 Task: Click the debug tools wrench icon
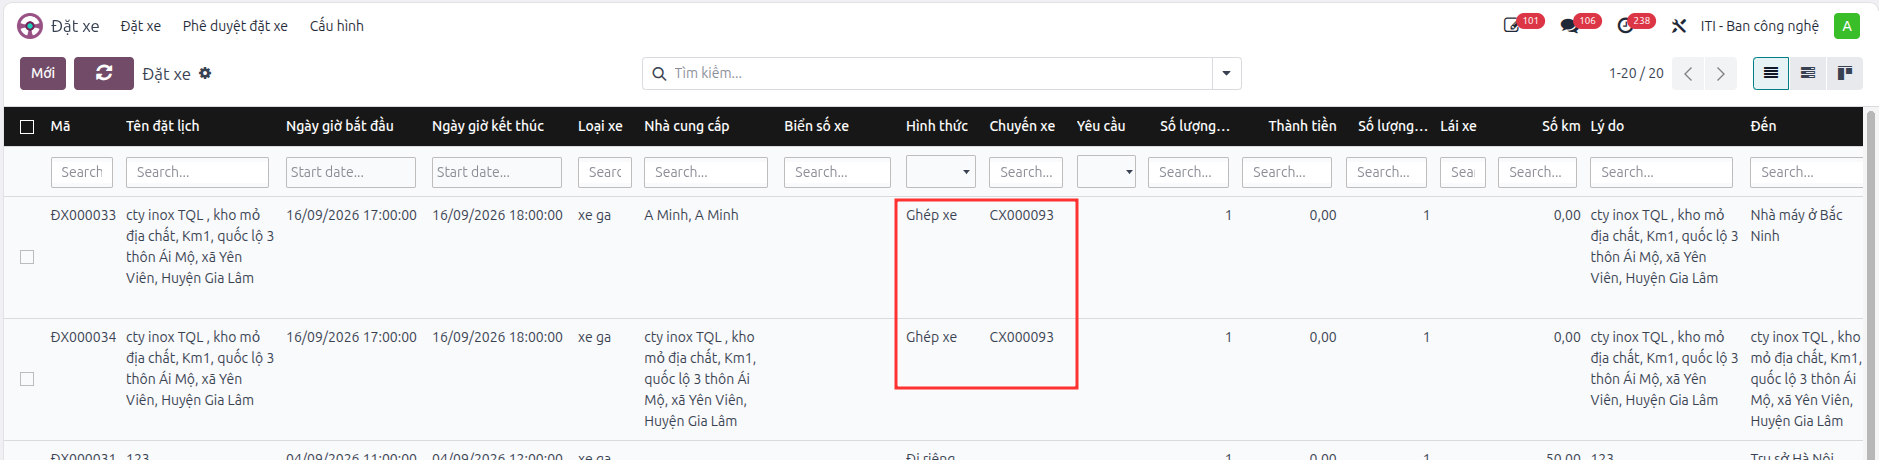pyautogui.click(x=1679, y=26)
